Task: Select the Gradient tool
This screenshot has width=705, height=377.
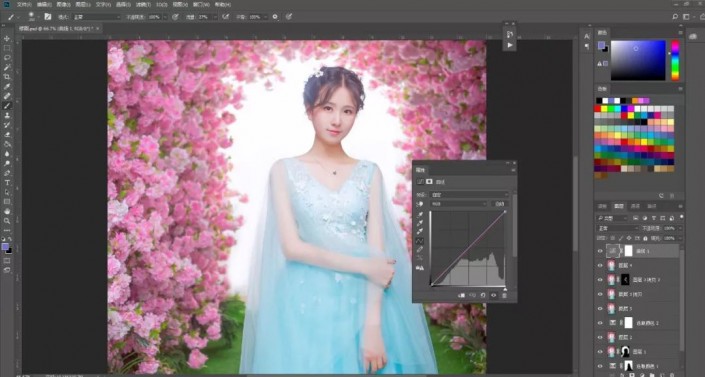Action: (7, 144)
